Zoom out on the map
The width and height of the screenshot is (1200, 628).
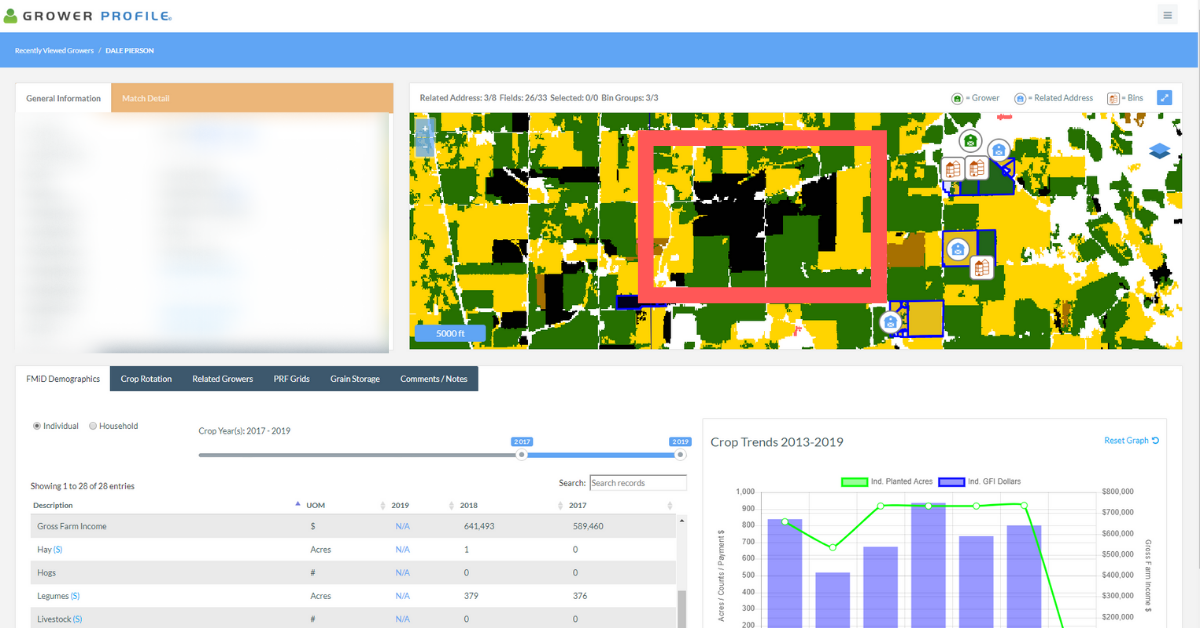click(424, 146)
